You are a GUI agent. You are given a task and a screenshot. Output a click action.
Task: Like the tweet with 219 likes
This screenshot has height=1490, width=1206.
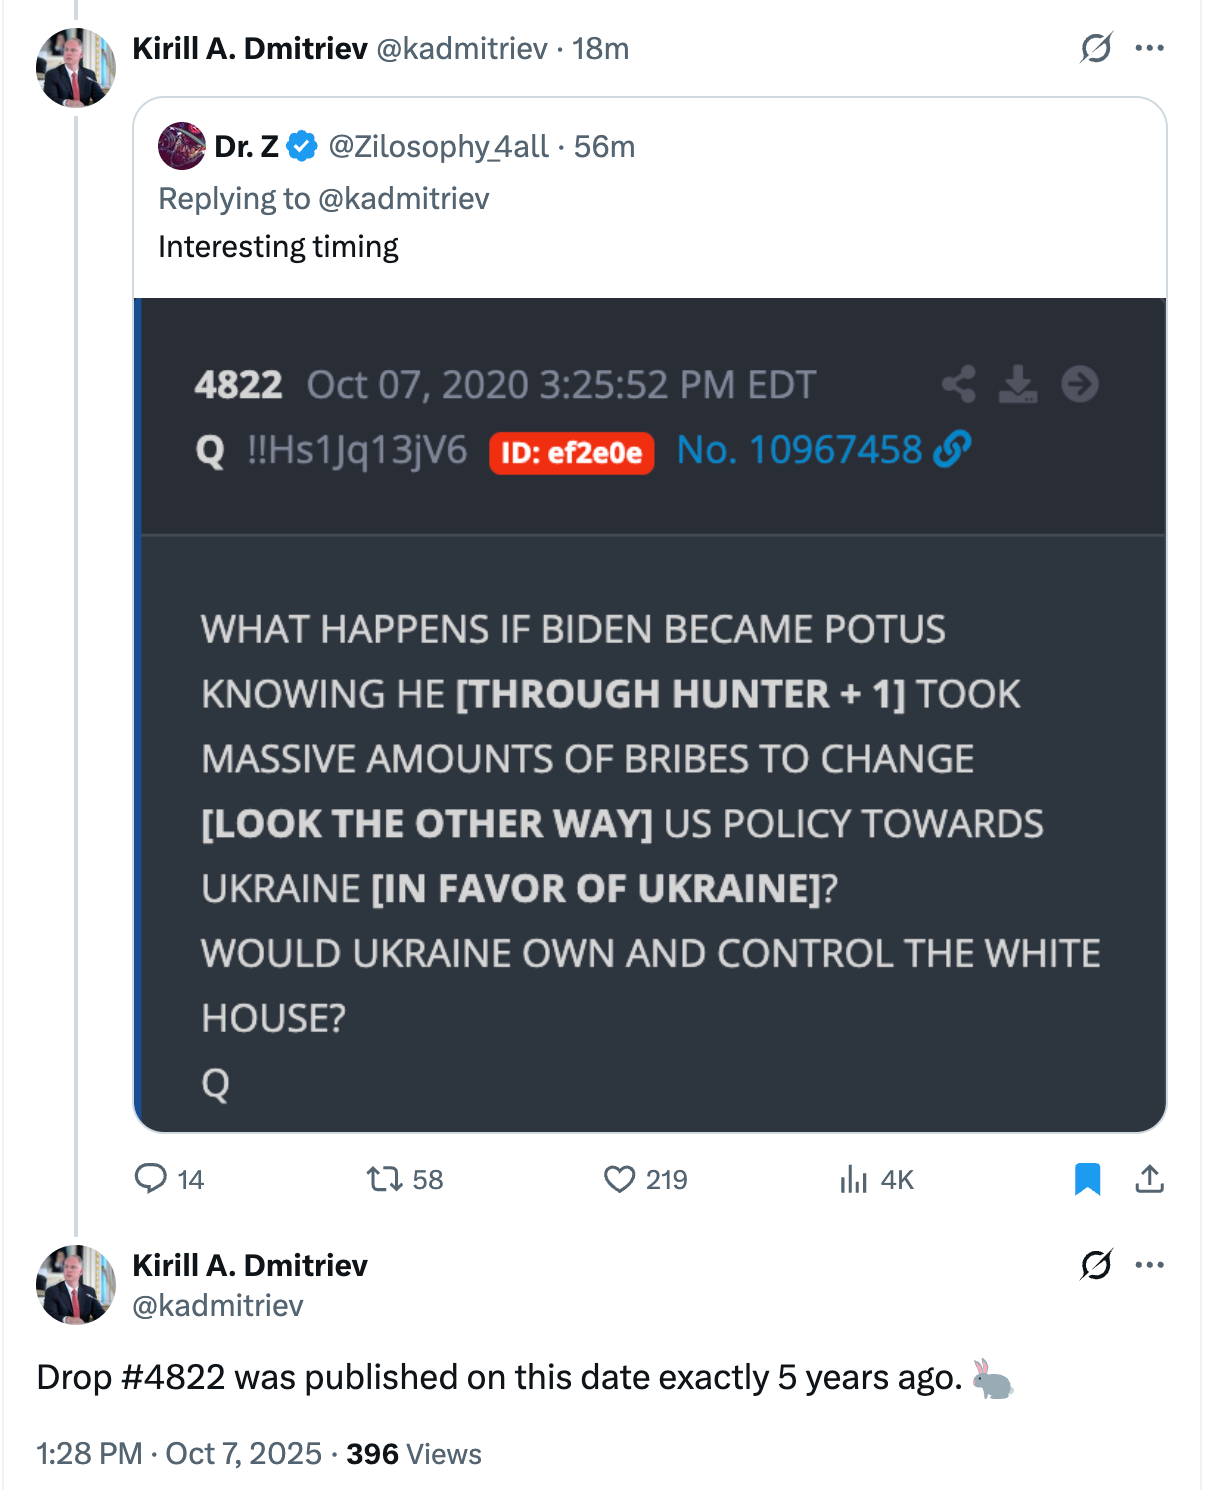[x=620, y=1179]
